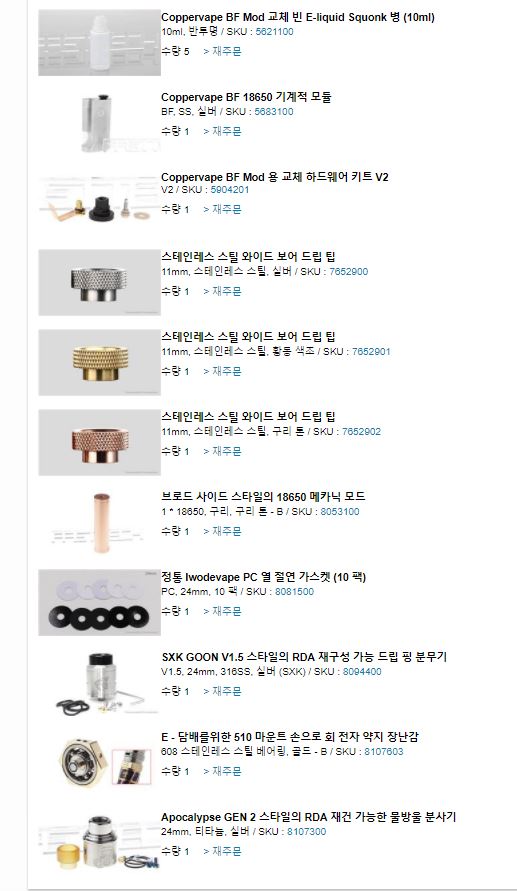
Task: Click SKU link 7652900
Action: click(349, 272)
